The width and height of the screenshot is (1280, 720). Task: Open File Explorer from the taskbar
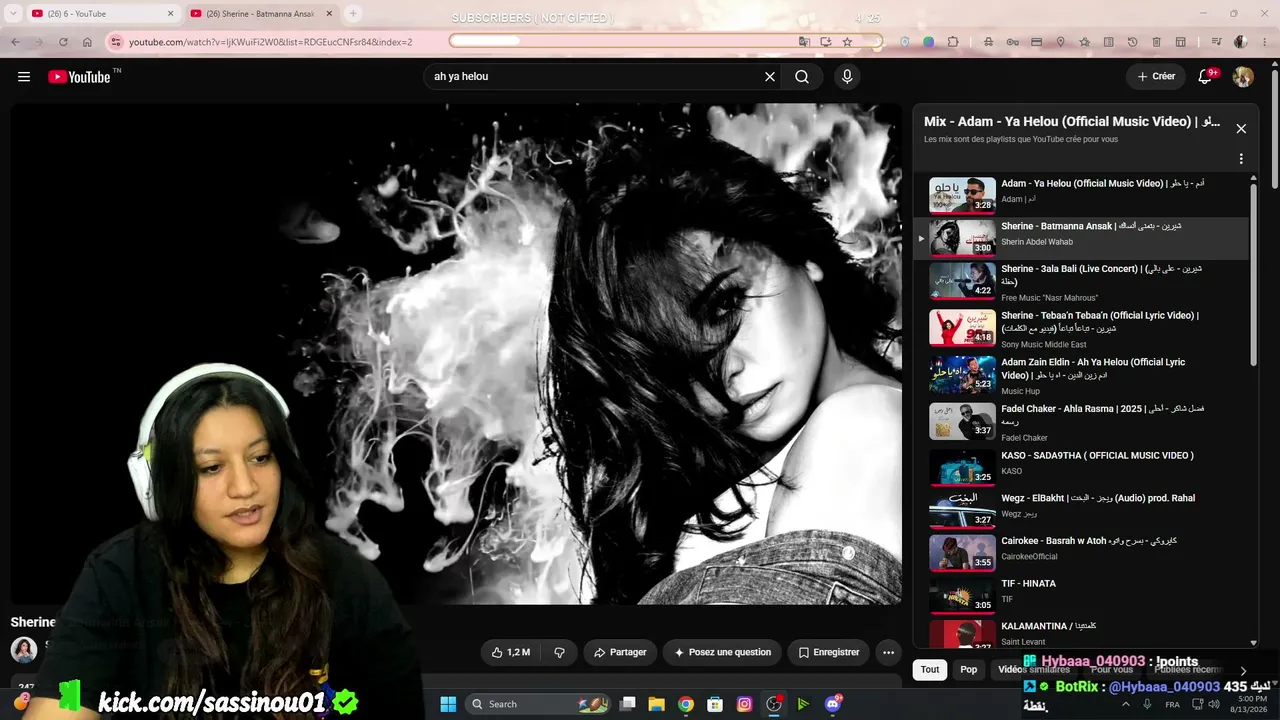click(x=657, y=704)
